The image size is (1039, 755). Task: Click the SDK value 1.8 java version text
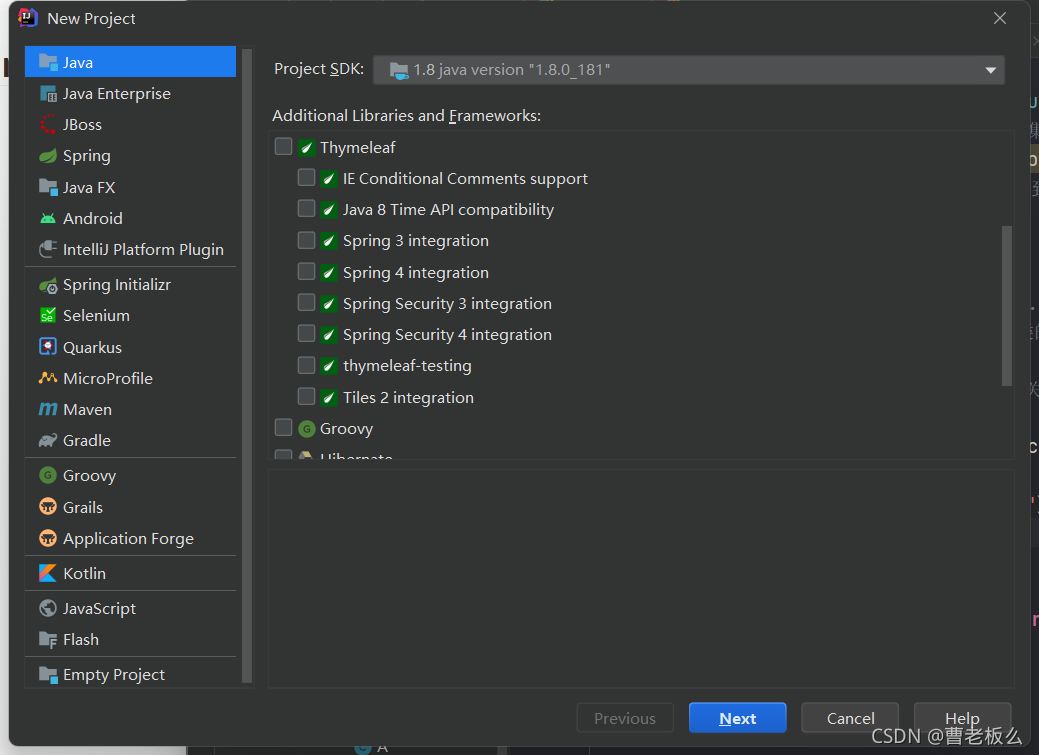tap(512, 70)
